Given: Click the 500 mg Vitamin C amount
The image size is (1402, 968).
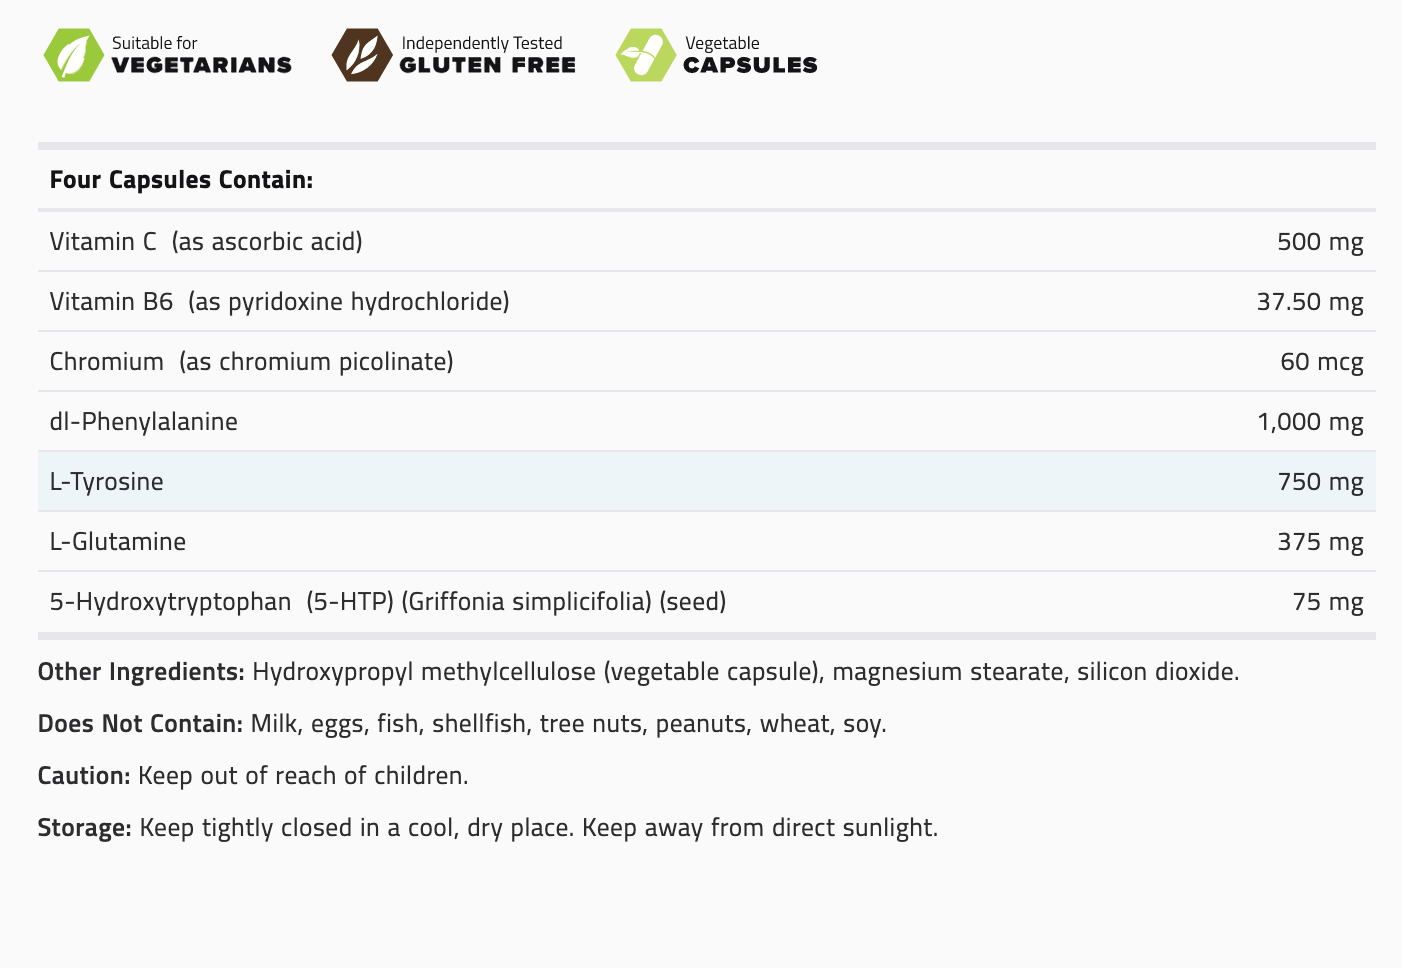Looking at the screenshot, I should (1319, 241).
